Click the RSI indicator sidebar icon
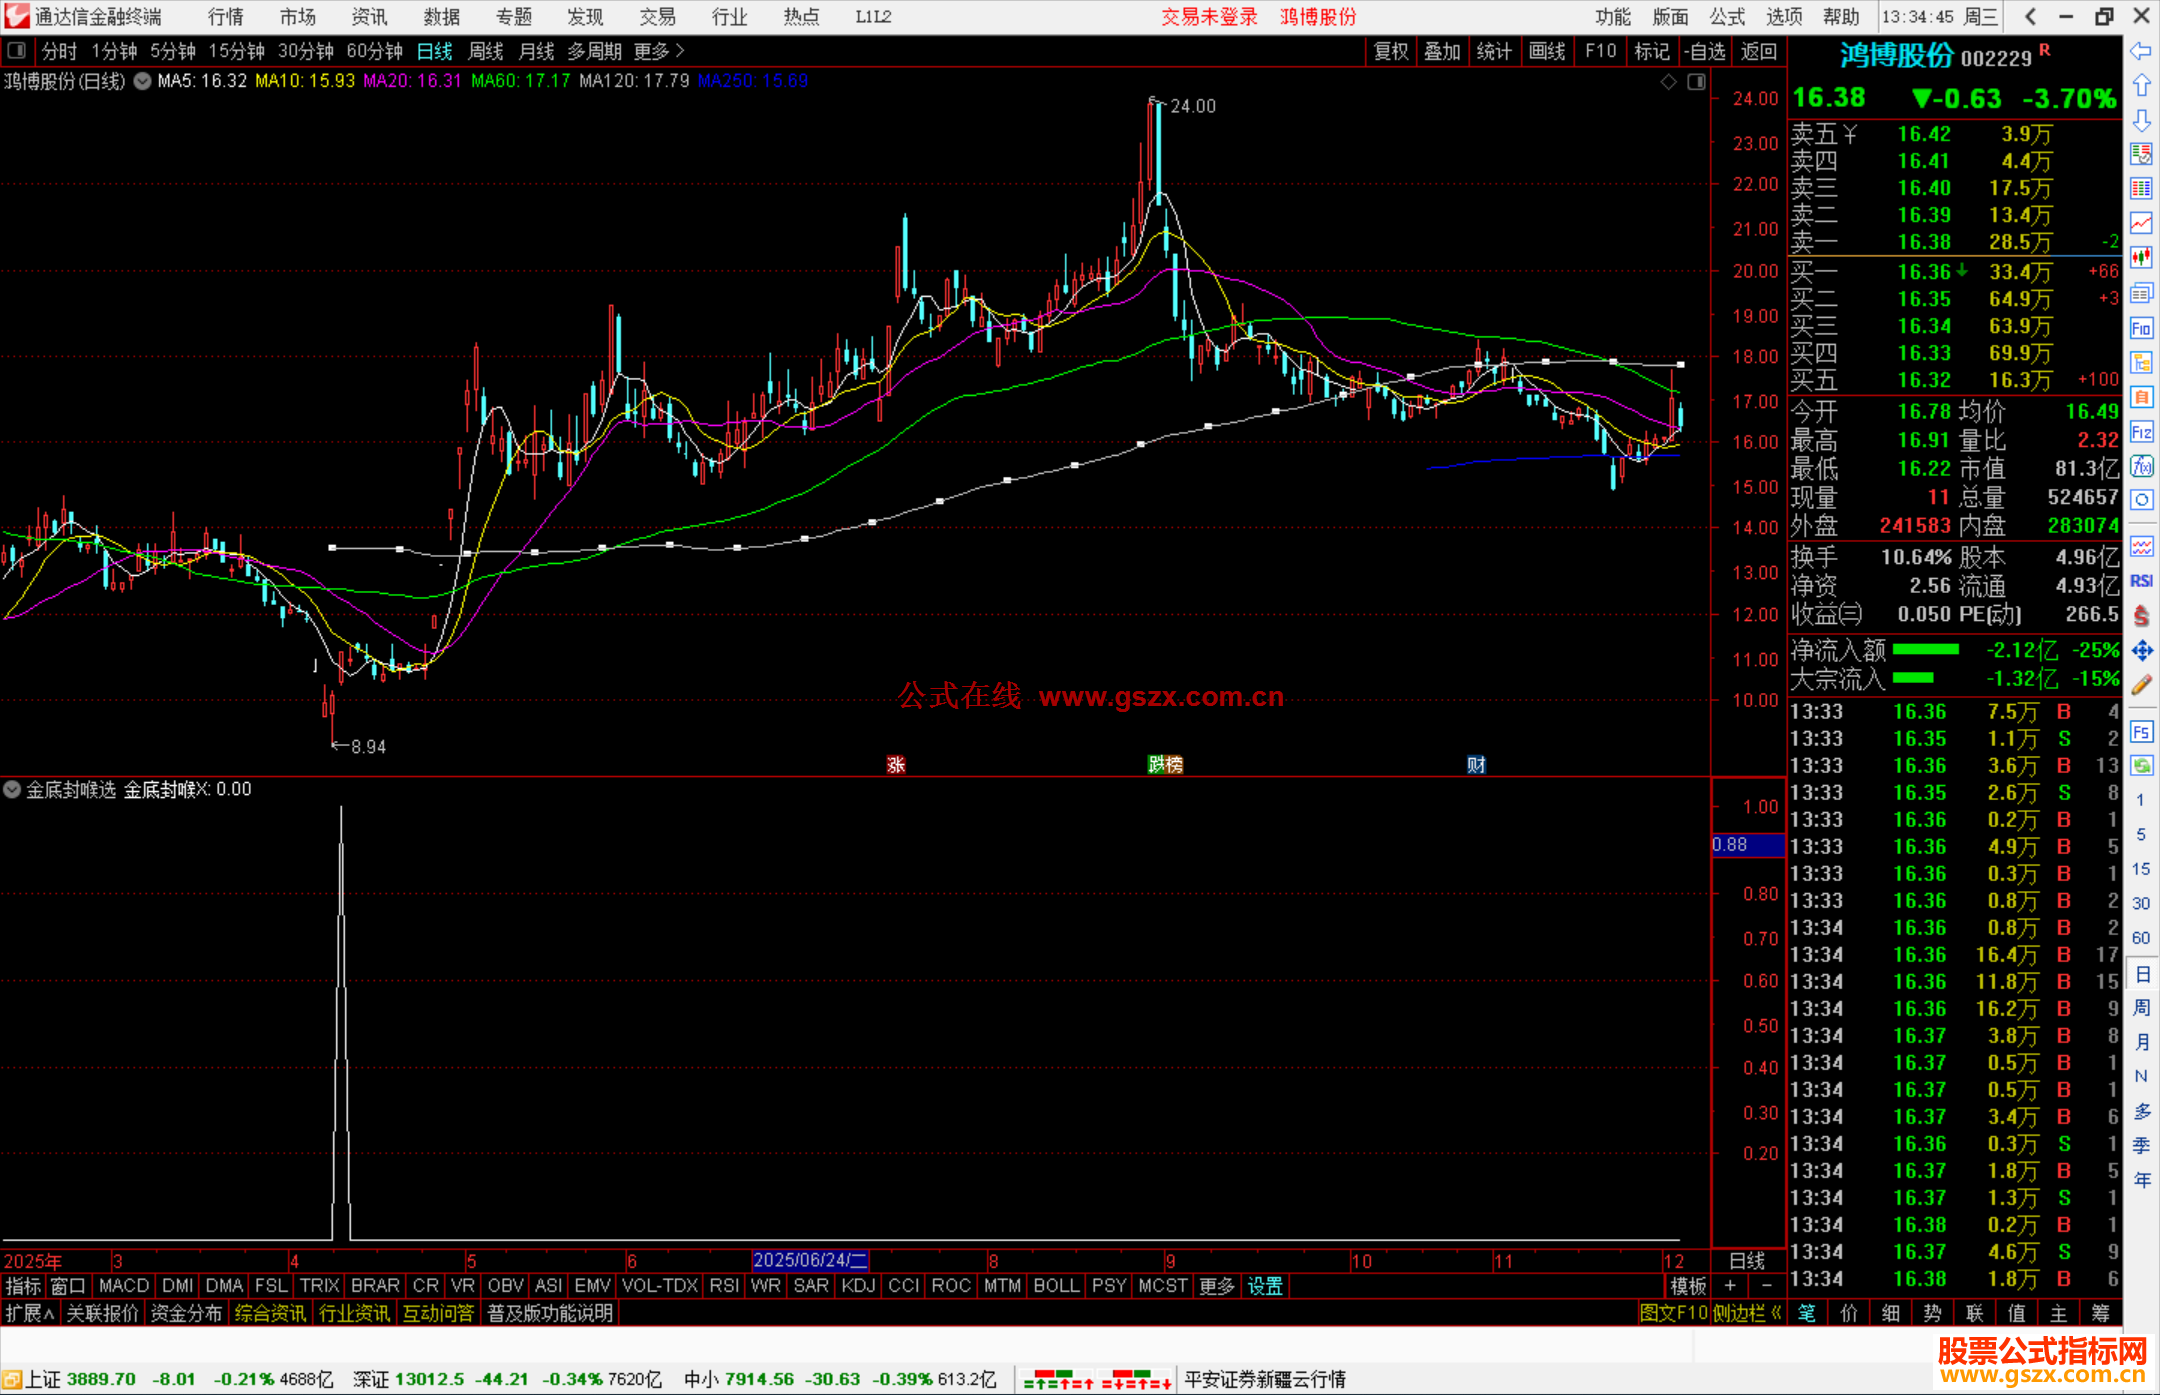Viewport: 2160px width, 1395px height. [x=2141, y=581]
